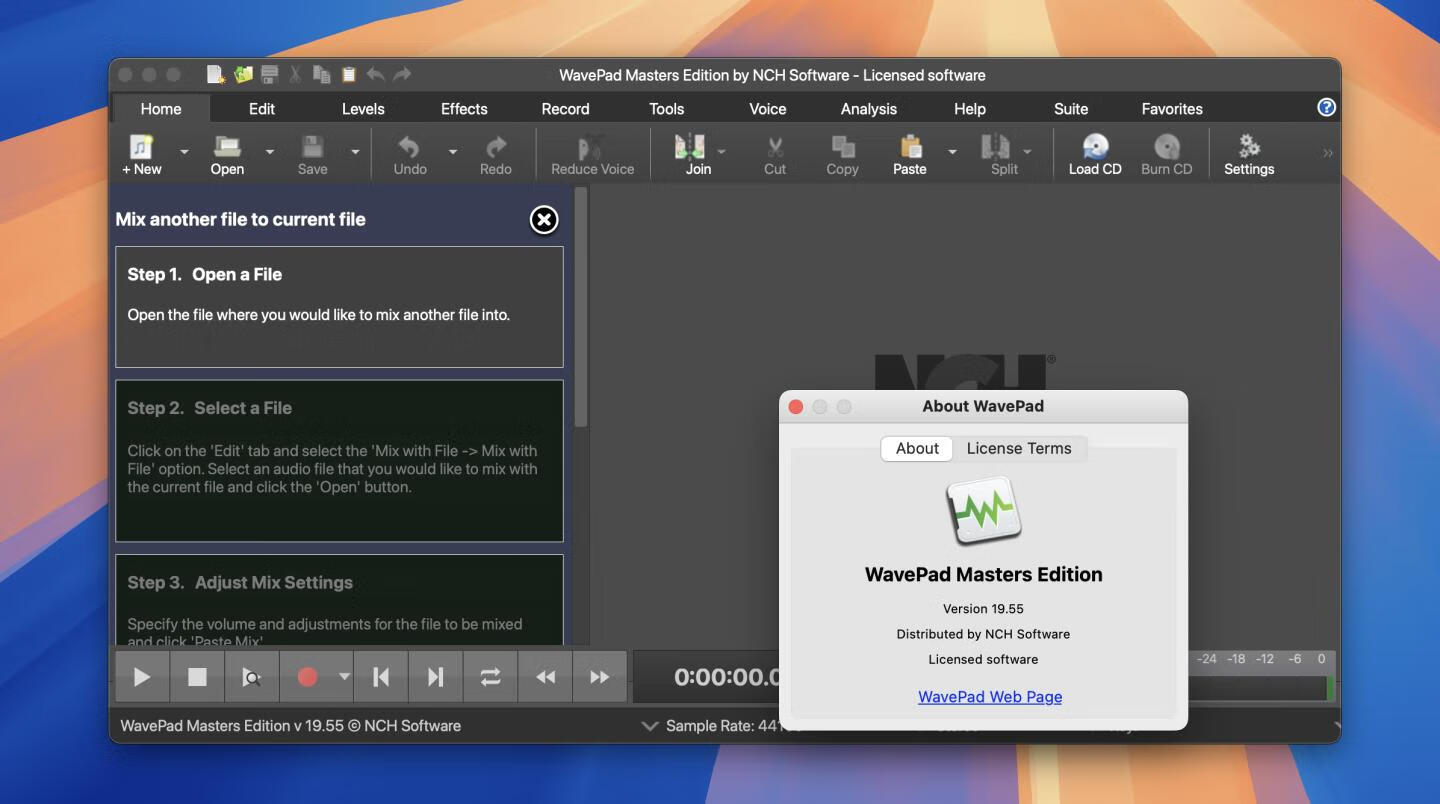Open the Analysis tab

click(x=869, y=108)
